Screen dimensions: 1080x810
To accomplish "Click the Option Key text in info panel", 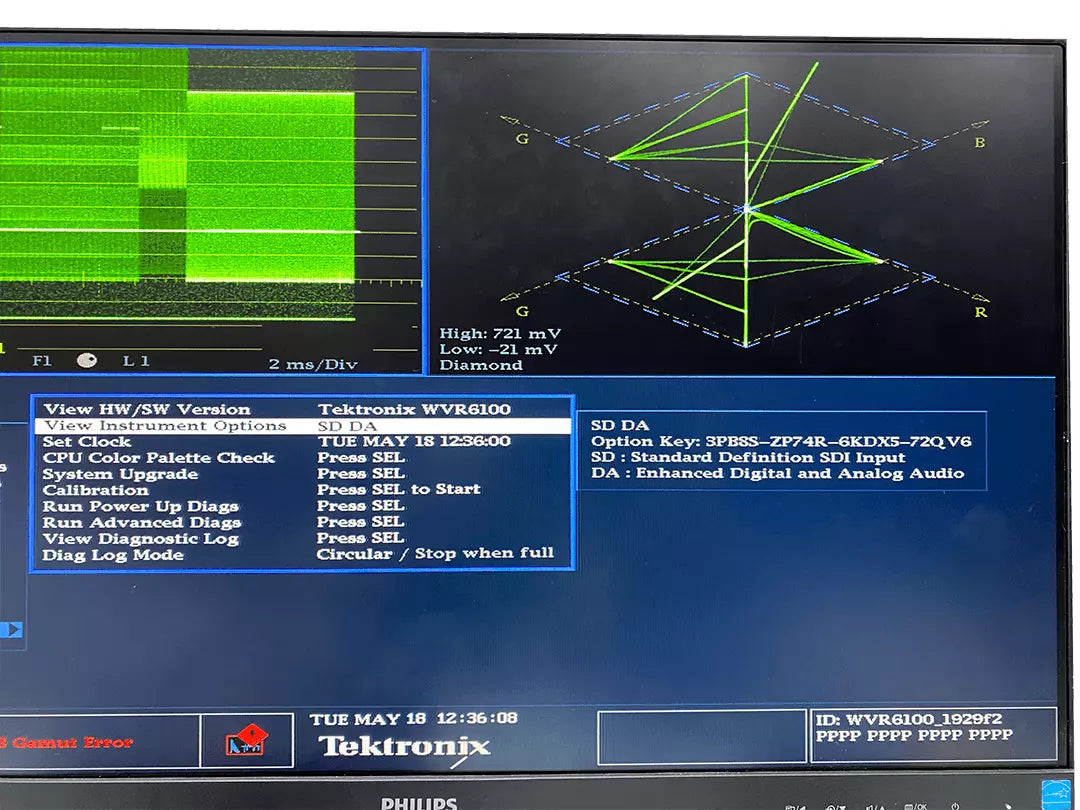I will [x=780, y=441].
